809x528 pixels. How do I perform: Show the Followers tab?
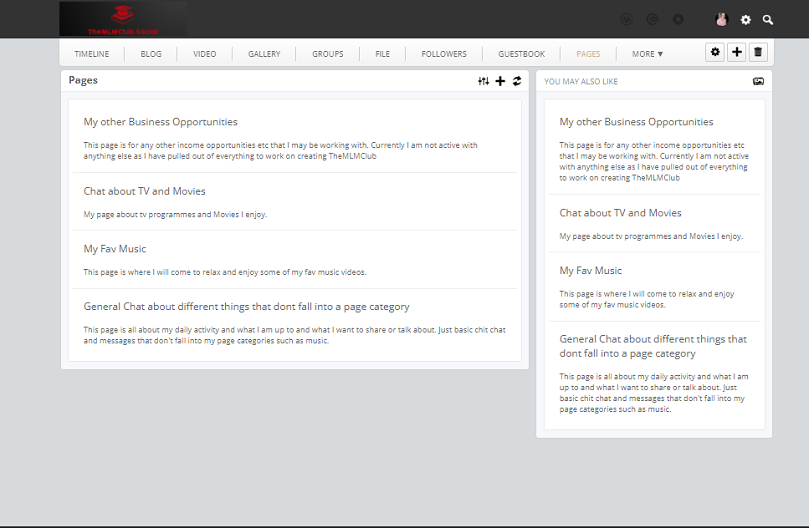pyautogui.click(x=444, y=54)
